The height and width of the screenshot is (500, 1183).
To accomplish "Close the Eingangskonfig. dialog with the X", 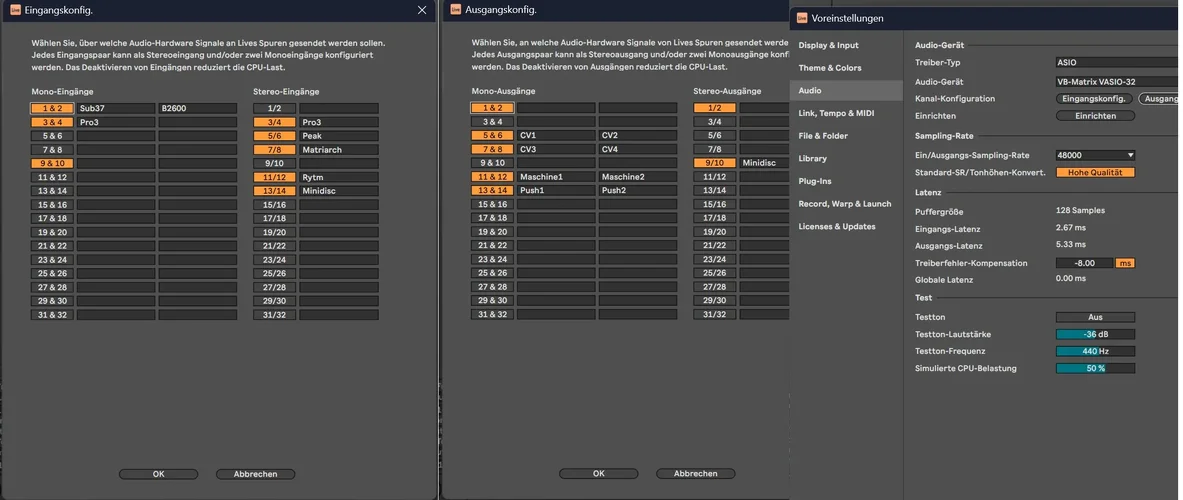I will pyautogui.click(x=422, y=10).
